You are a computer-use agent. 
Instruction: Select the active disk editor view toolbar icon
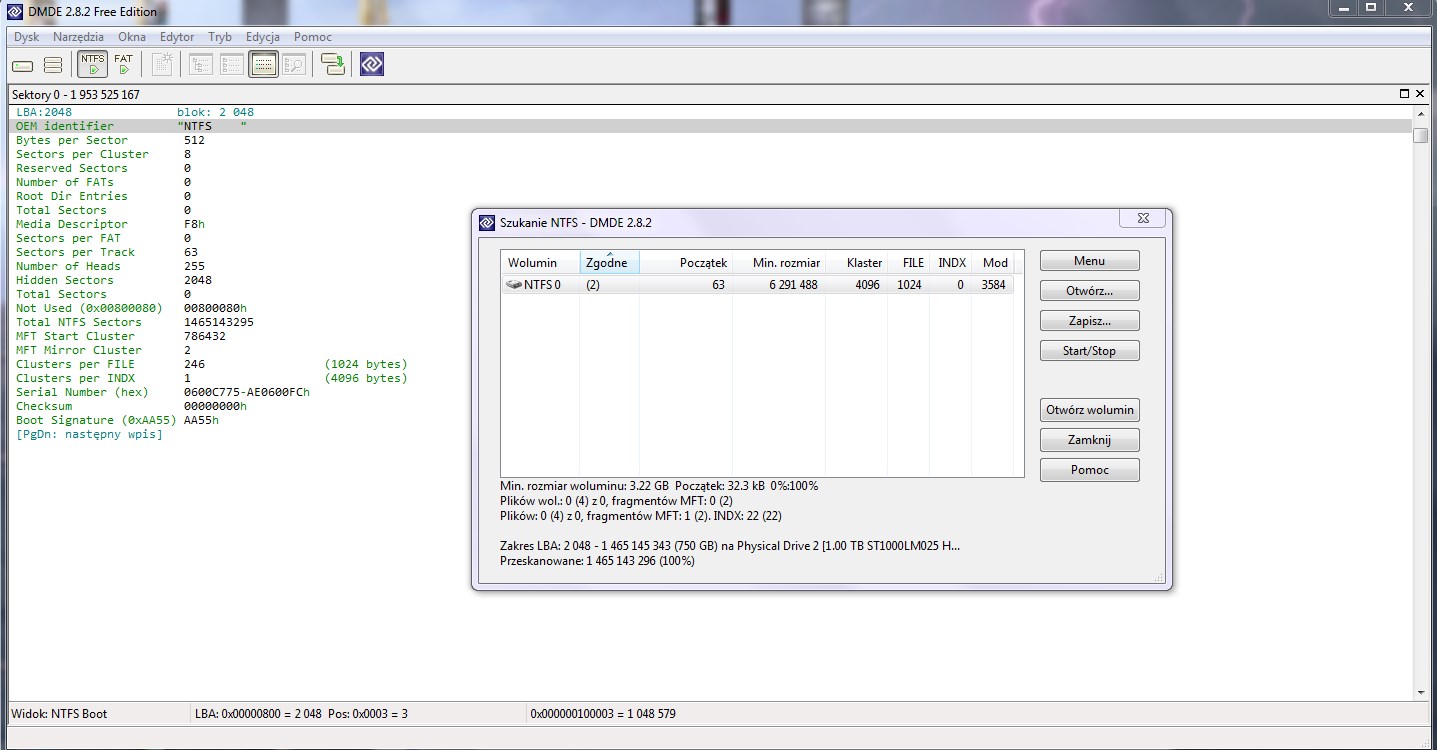(x=264, y=65)
